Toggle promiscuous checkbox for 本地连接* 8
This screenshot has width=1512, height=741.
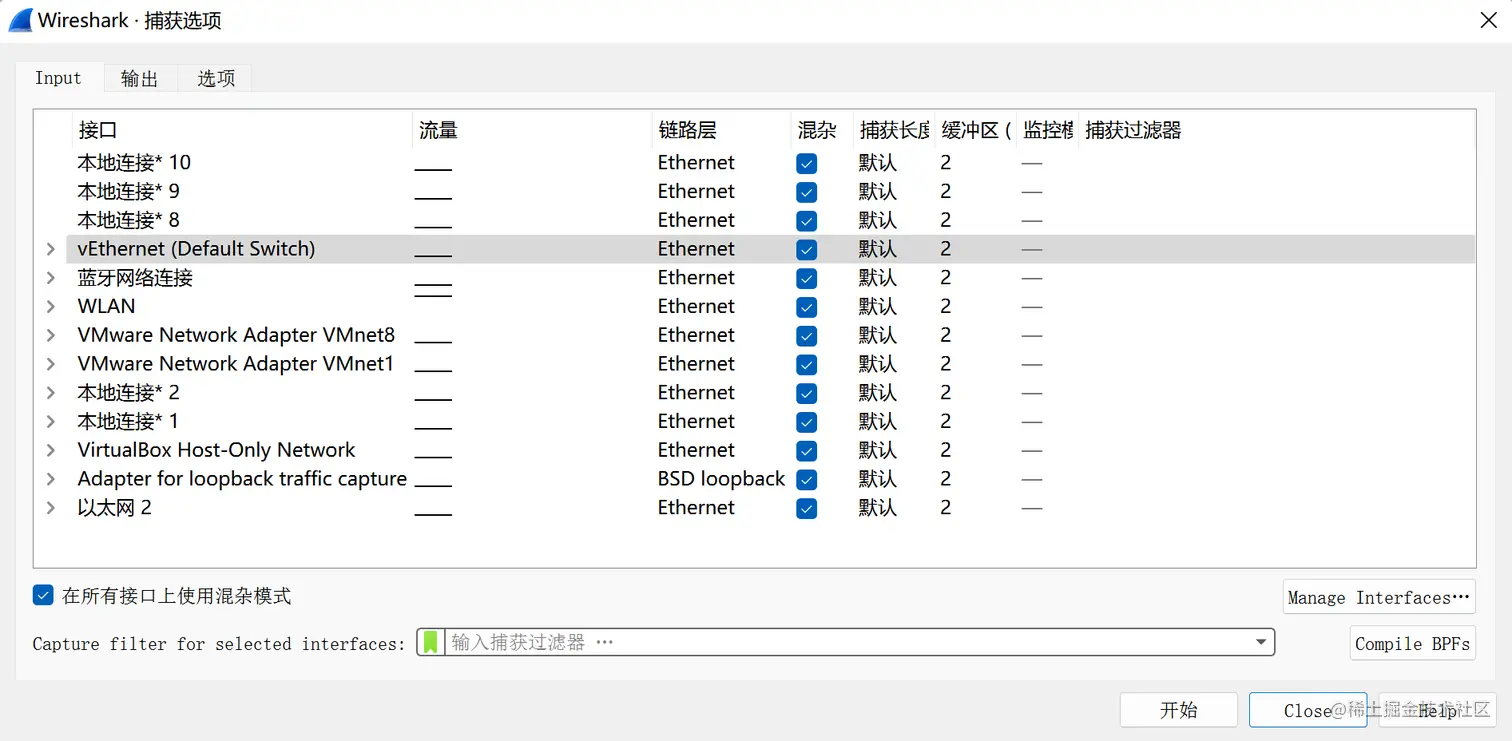[x=807, y=221]
